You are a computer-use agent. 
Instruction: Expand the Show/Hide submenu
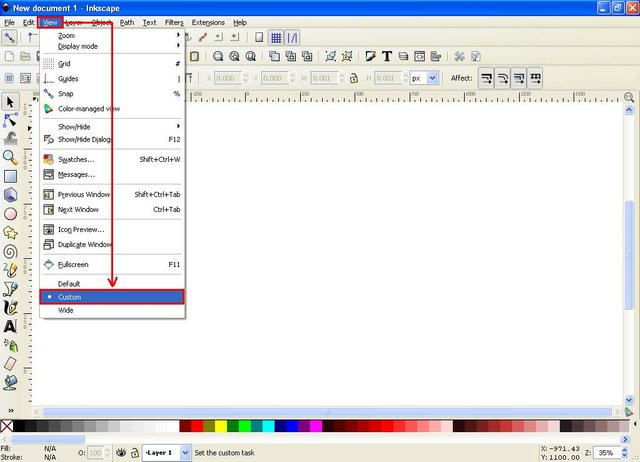pyautogui.click(x=112, y=127)
